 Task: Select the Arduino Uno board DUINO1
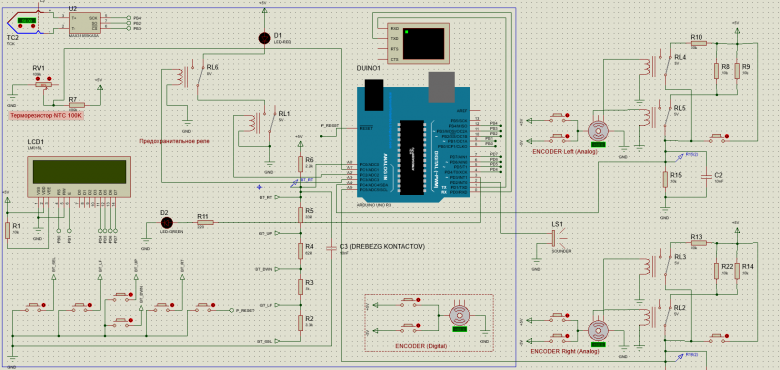[413, 144]
